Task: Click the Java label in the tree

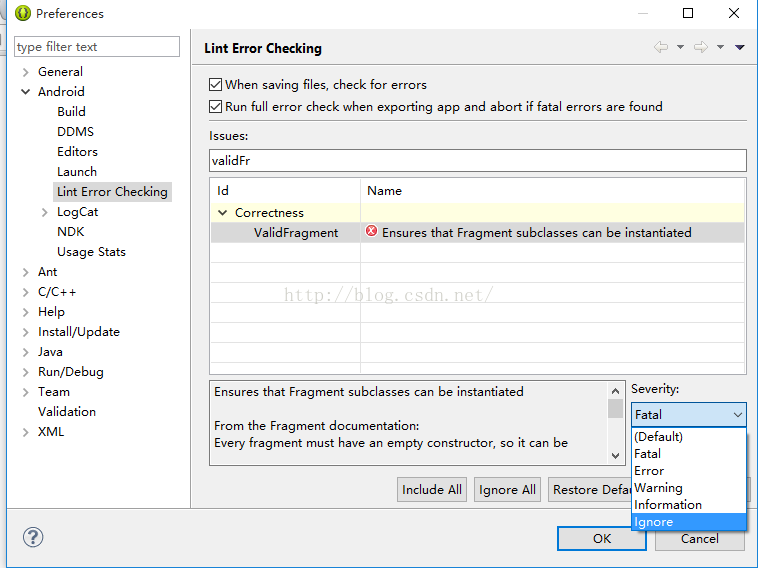Action: coord(50,352)
